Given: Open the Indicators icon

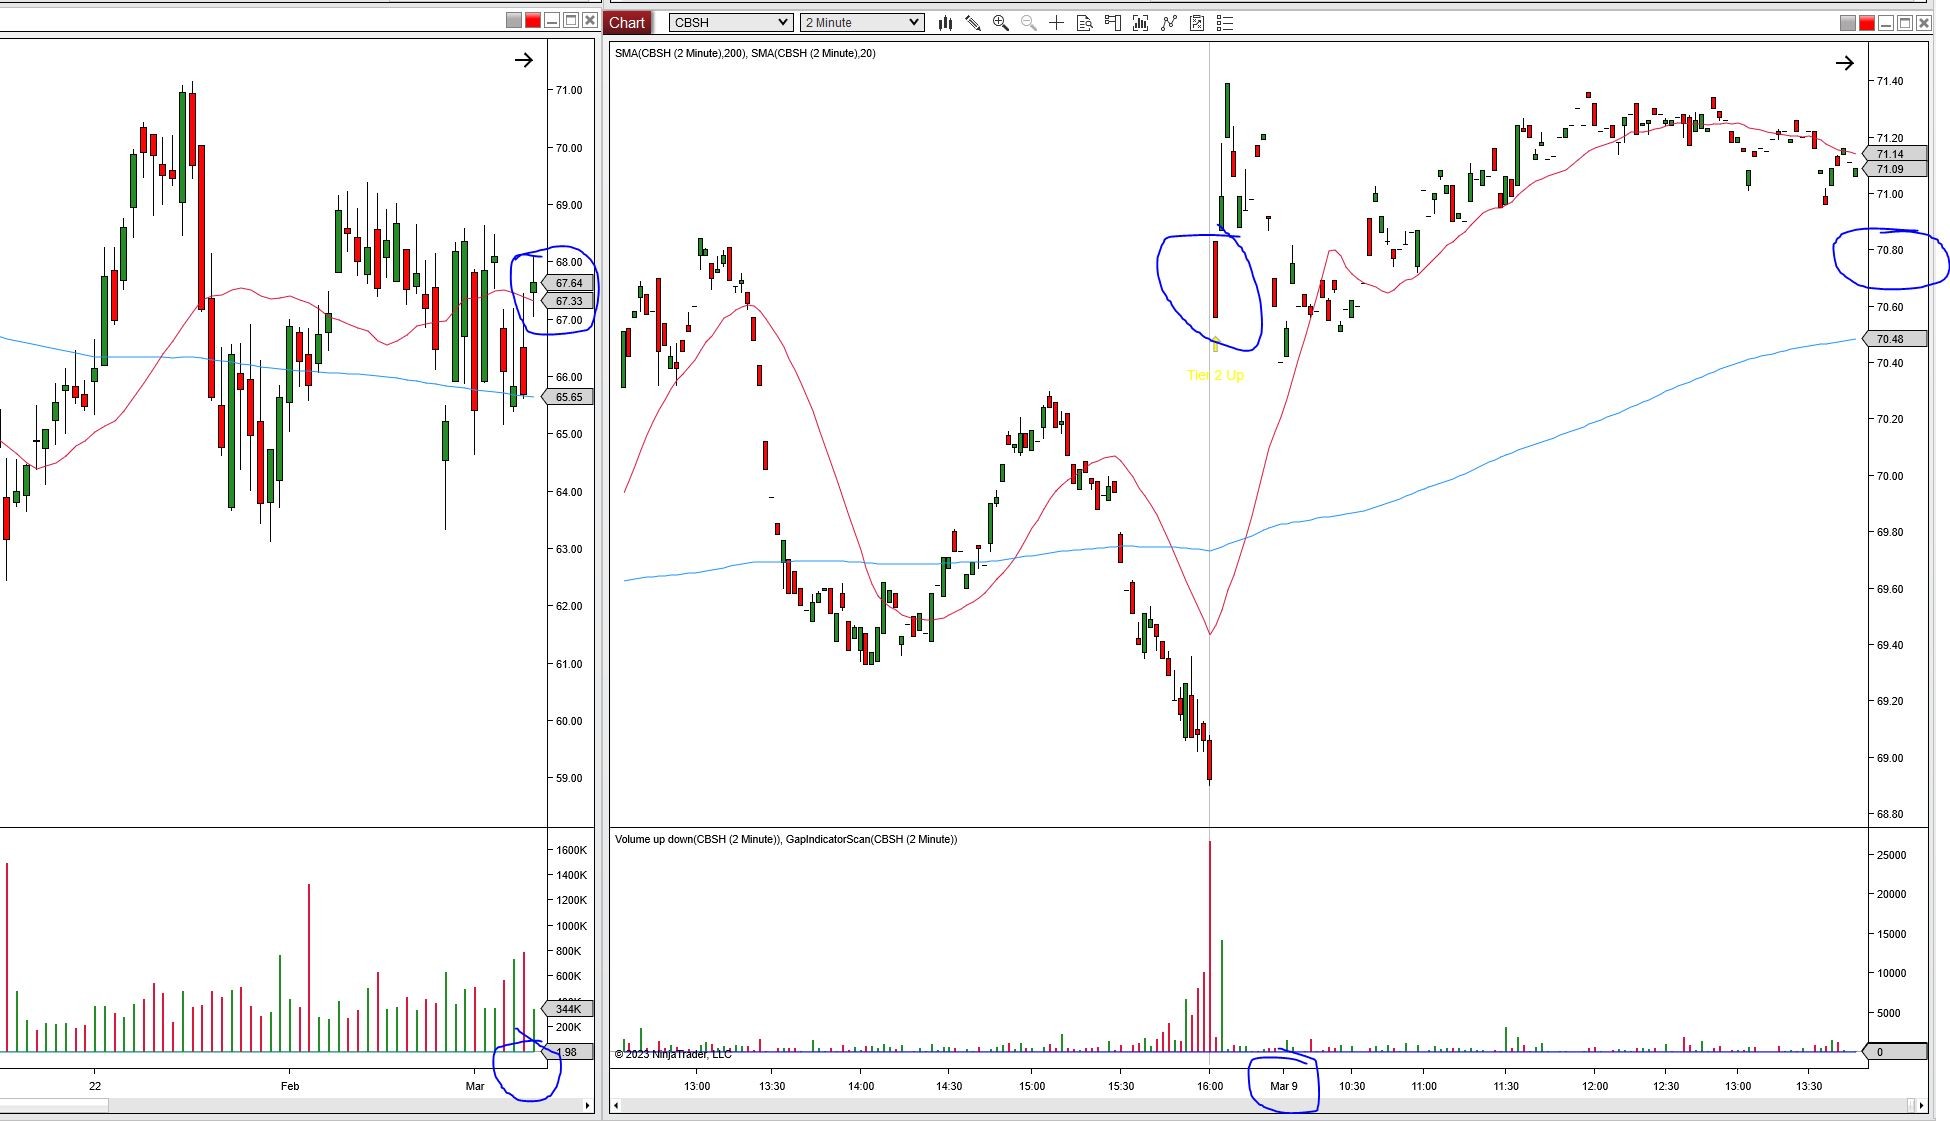Looking at the screenshot, I should pos(1140,23).
